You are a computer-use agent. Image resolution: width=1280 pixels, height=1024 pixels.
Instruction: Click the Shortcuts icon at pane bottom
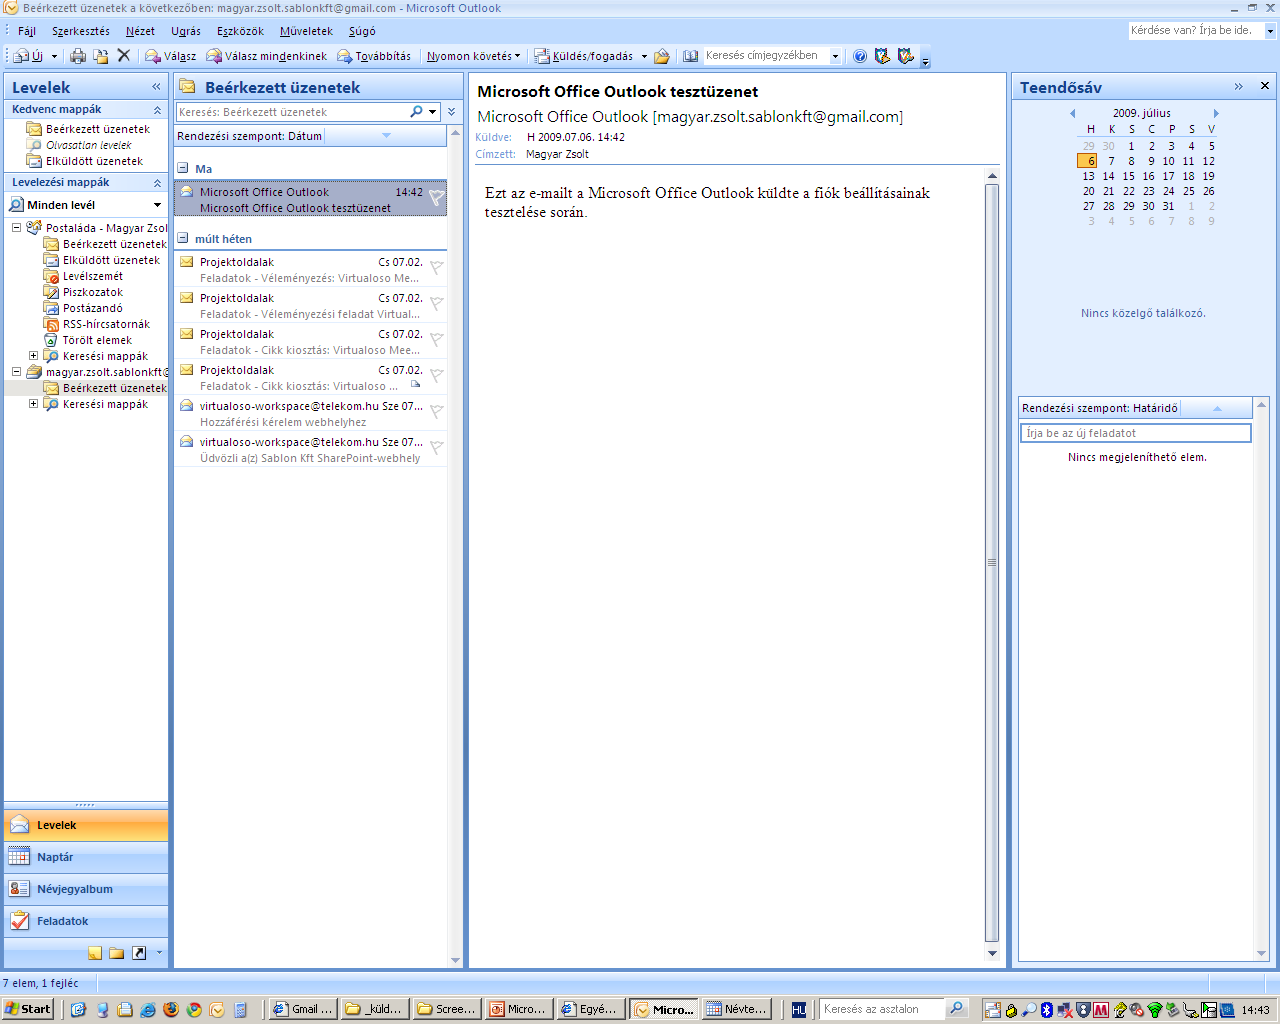tap(139, 953)
